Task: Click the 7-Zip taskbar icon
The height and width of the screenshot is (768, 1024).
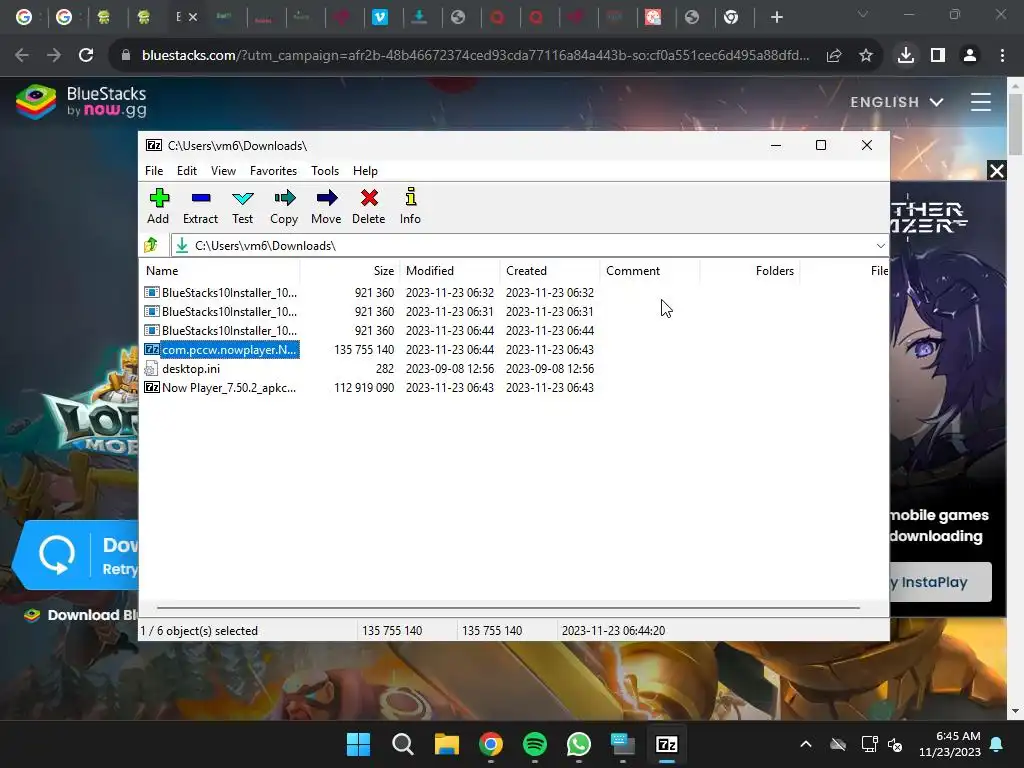Action: (x=667, y=744)
